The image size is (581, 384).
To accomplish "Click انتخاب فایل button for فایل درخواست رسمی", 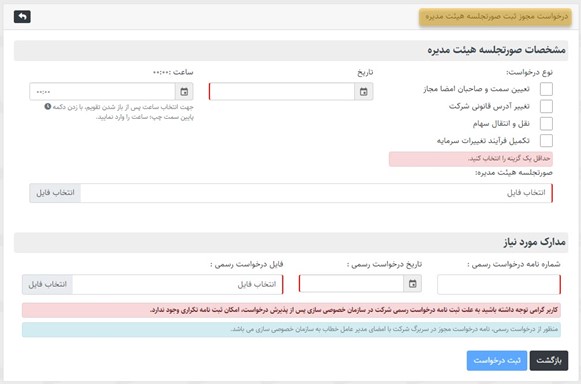I will click(47, 284).
